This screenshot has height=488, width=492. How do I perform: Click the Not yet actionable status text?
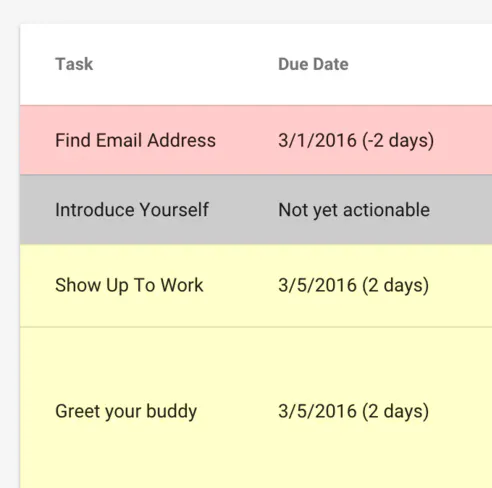(354, 210)
